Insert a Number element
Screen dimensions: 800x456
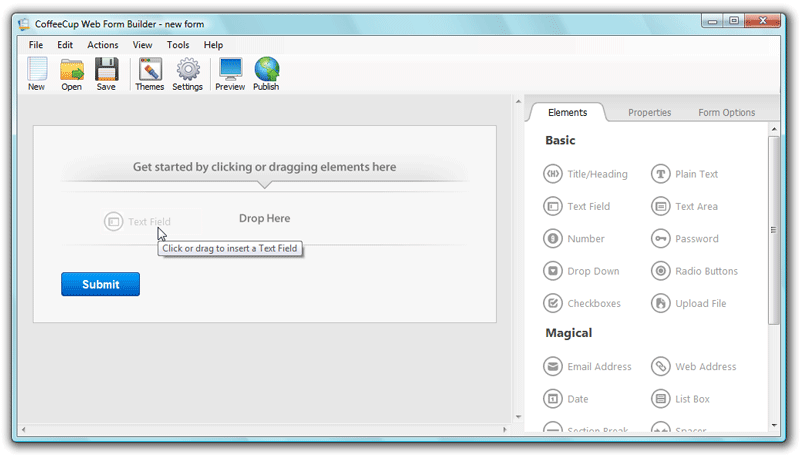573,239
